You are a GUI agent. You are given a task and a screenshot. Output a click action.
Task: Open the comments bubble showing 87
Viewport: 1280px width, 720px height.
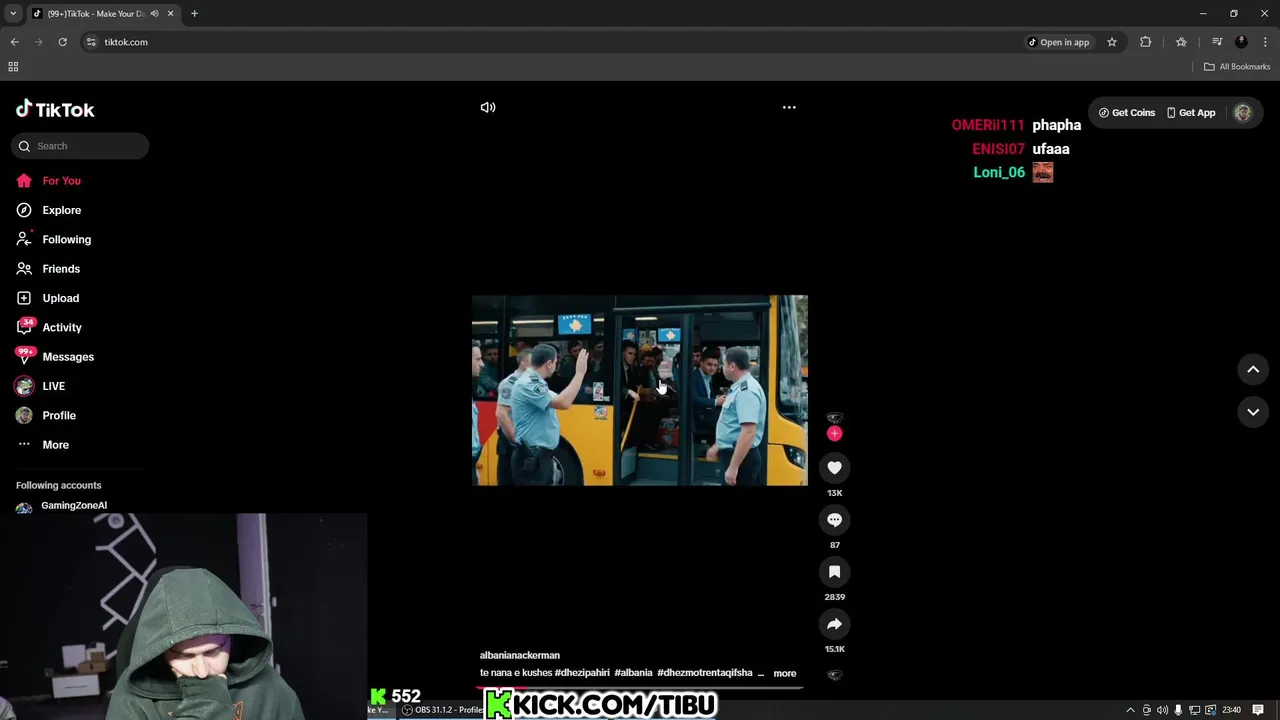click(834, 519)
